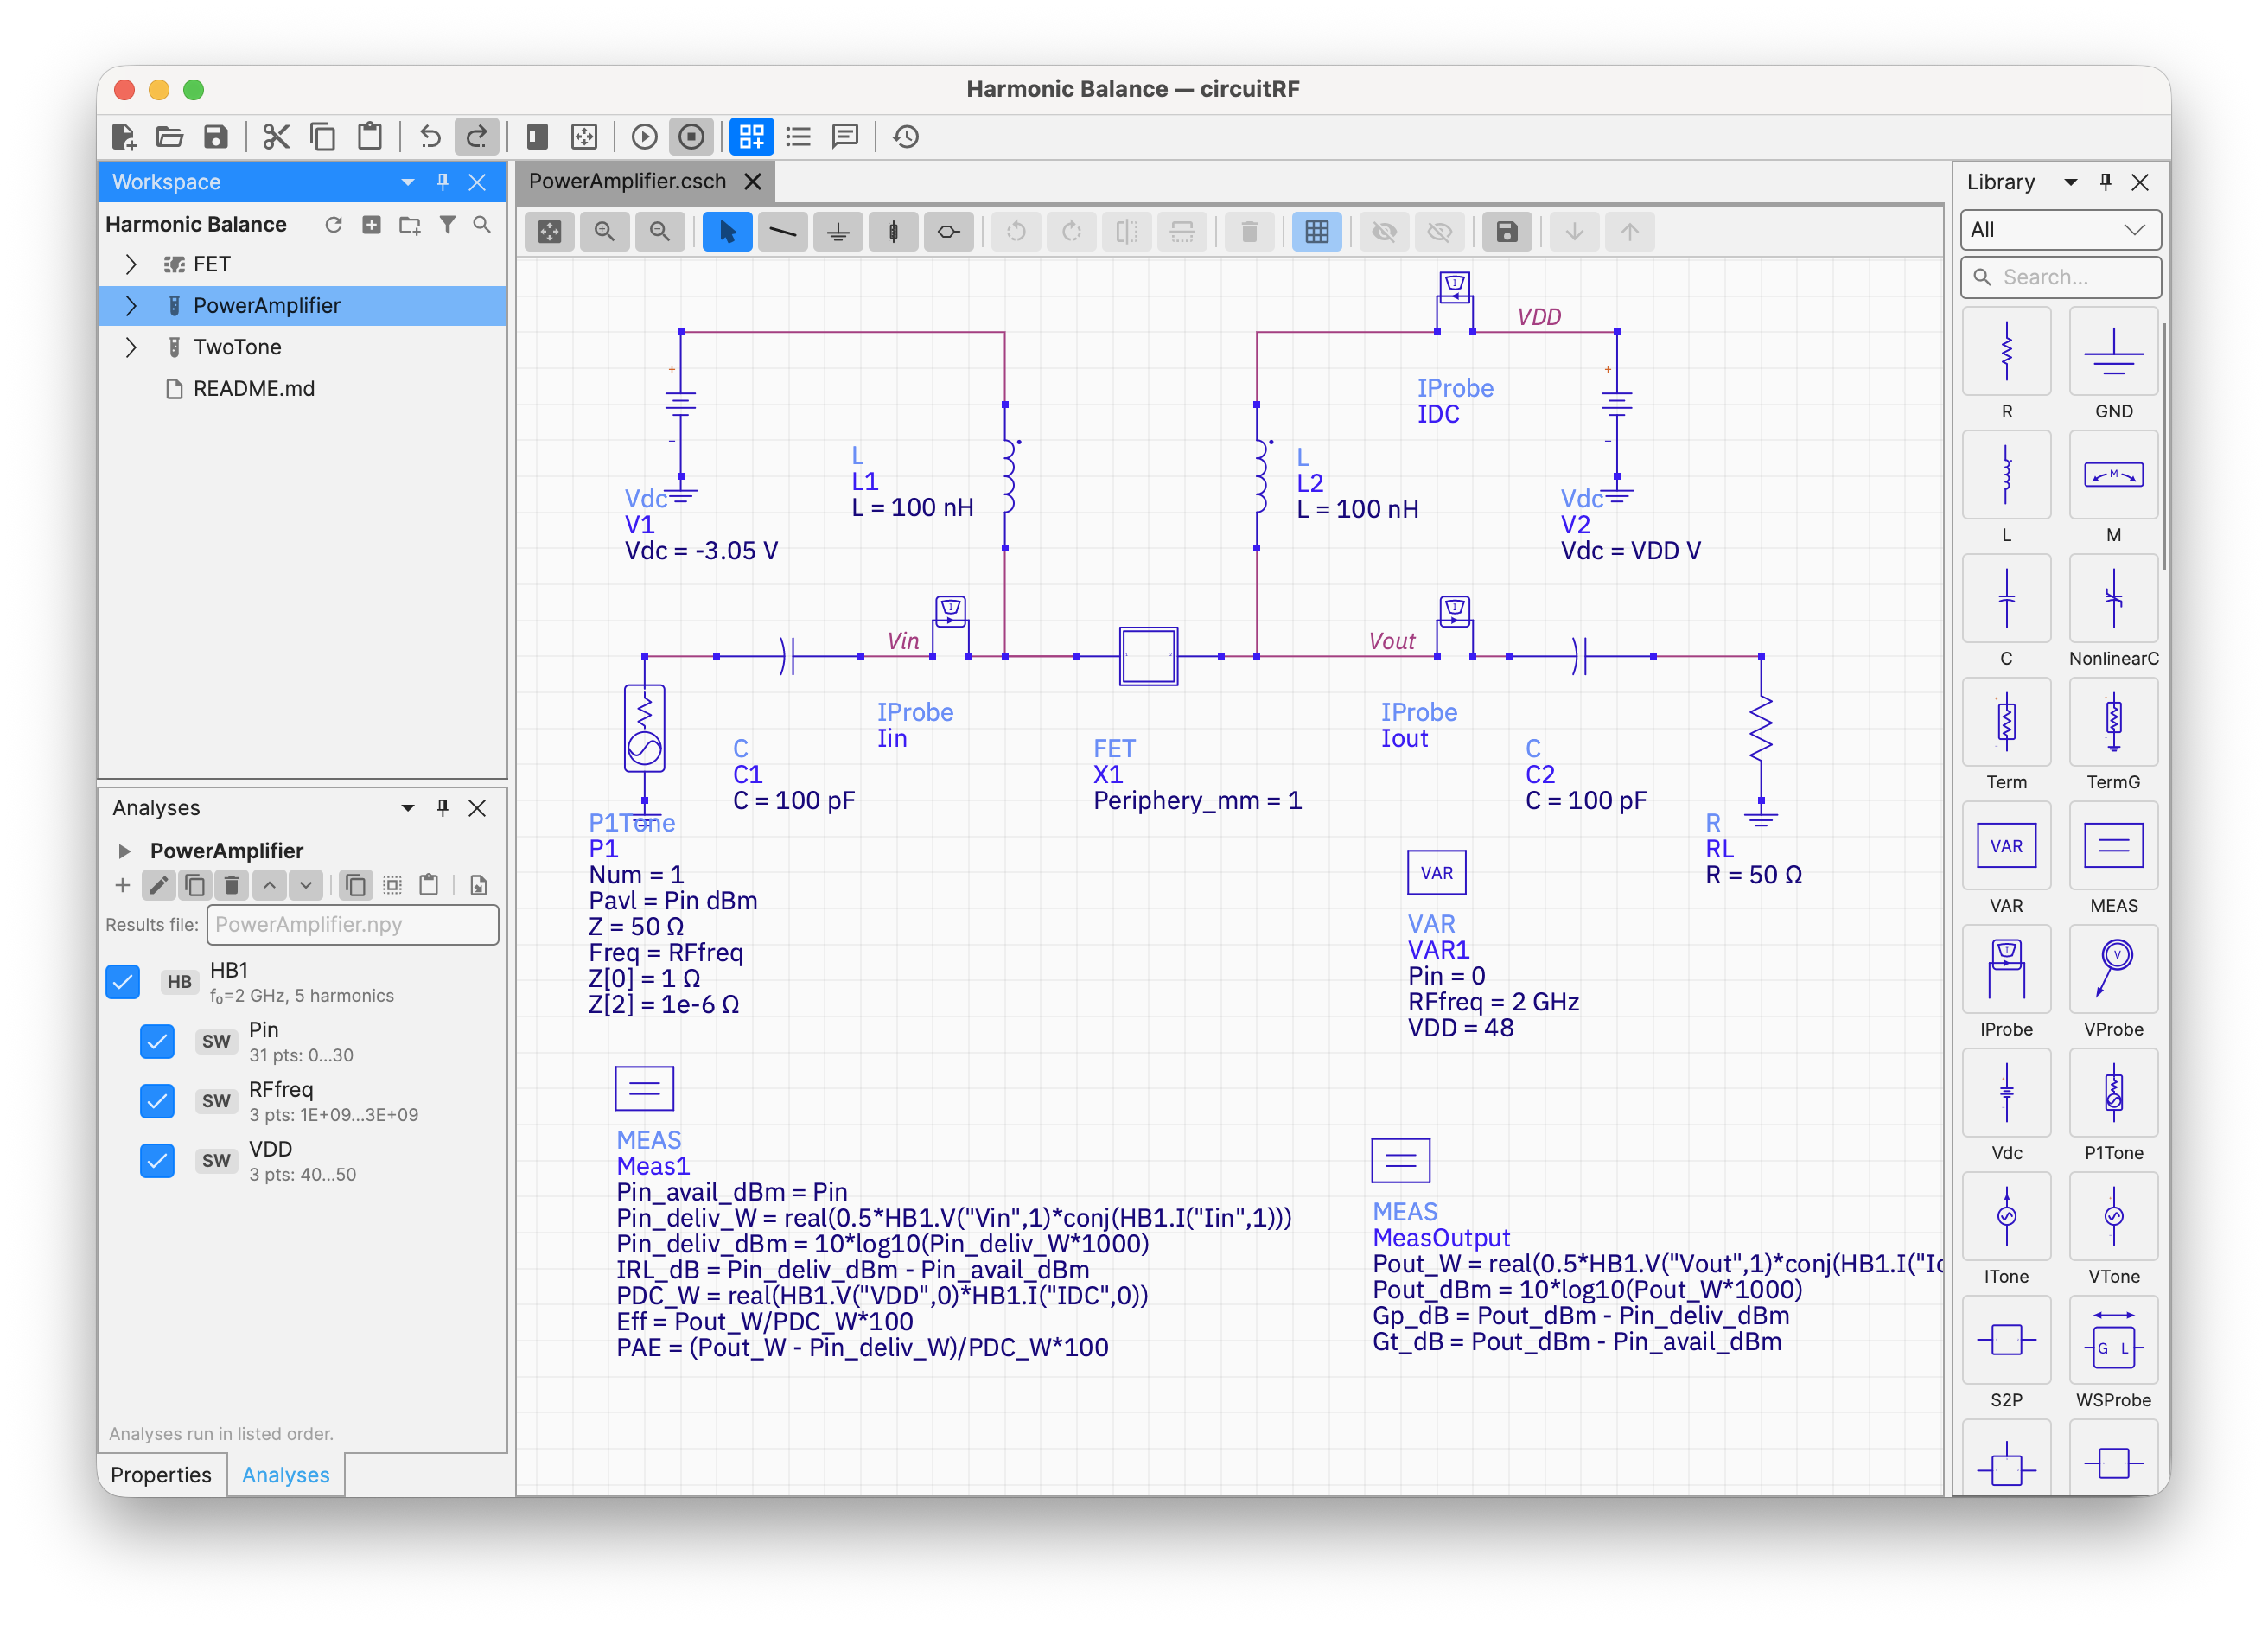The width and height of the screenshot is (2268, 1625).
Task: Select the ground placement tool
Action: (838, 232)
